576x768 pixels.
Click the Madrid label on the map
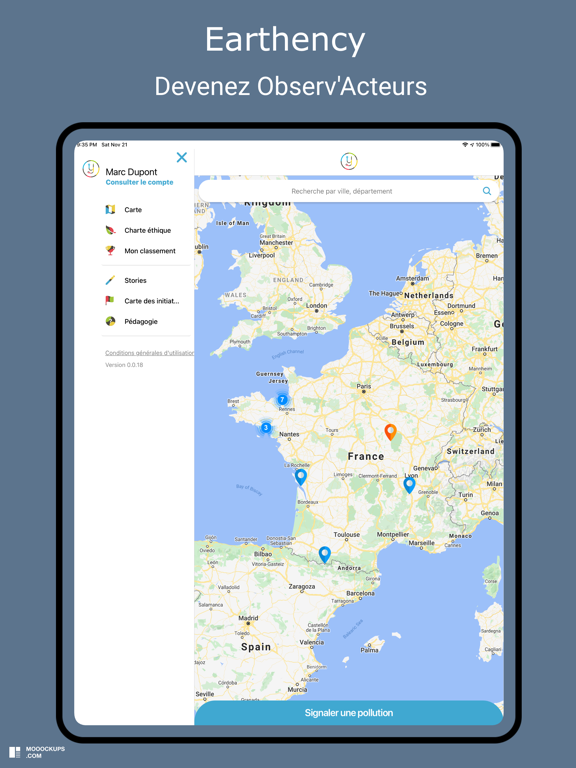(248, 618)
